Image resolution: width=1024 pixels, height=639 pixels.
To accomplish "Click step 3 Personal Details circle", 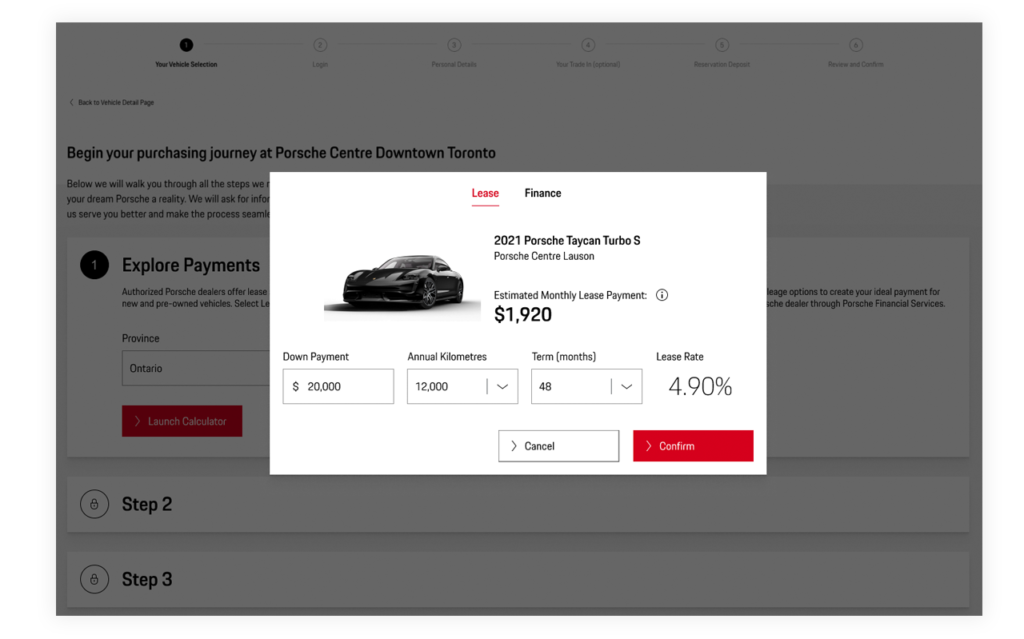I will [x=454, y=45].
